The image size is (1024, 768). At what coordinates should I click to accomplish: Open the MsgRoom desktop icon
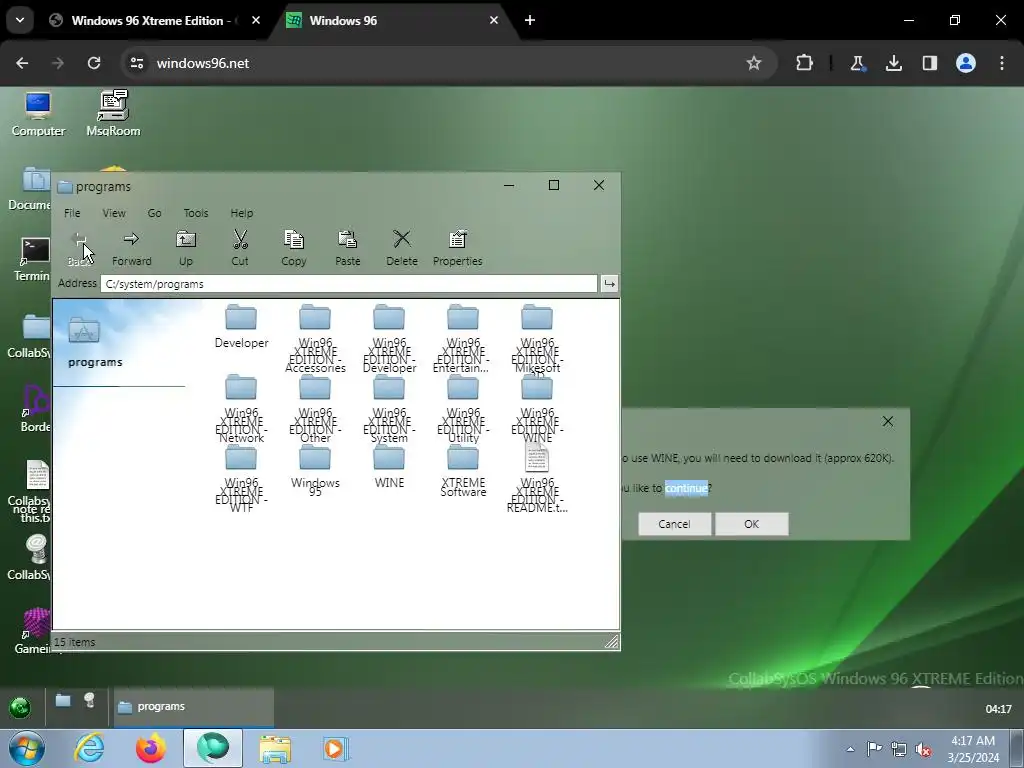[113, 114]
